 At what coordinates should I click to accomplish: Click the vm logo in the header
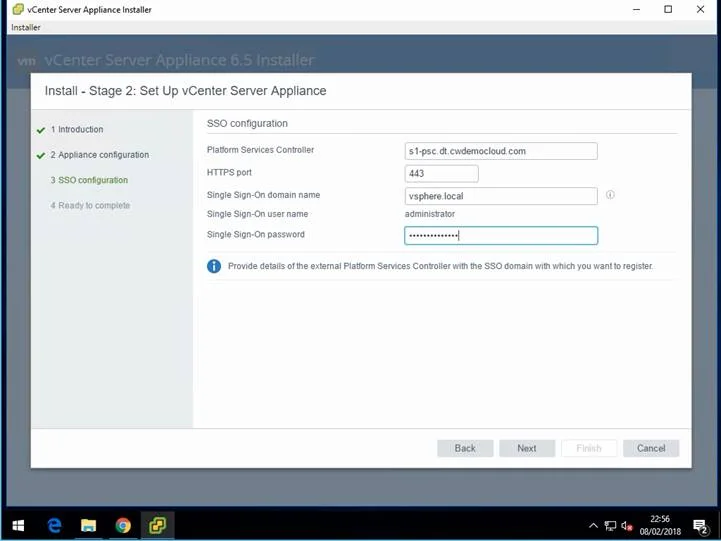tap(27, 61)
